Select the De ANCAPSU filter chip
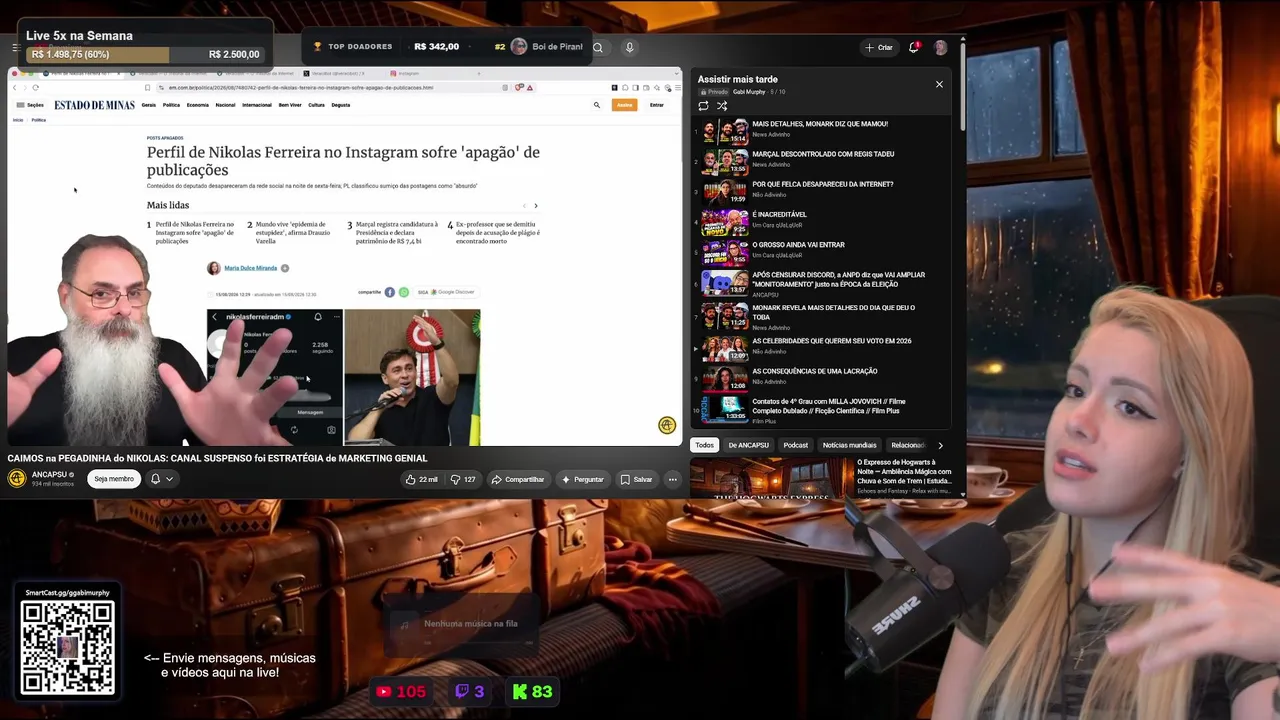This screenshot has height=720, width=1280. (748, 445)
